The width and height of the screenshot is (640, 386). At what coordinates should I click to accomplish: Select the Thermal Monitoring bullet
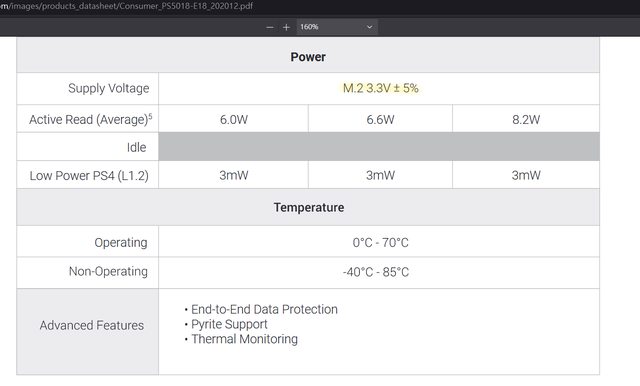[241, 339]
